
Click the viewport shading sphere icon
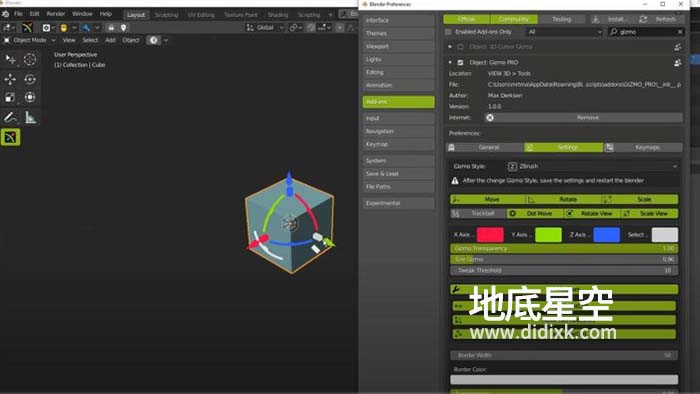(154, 40)
